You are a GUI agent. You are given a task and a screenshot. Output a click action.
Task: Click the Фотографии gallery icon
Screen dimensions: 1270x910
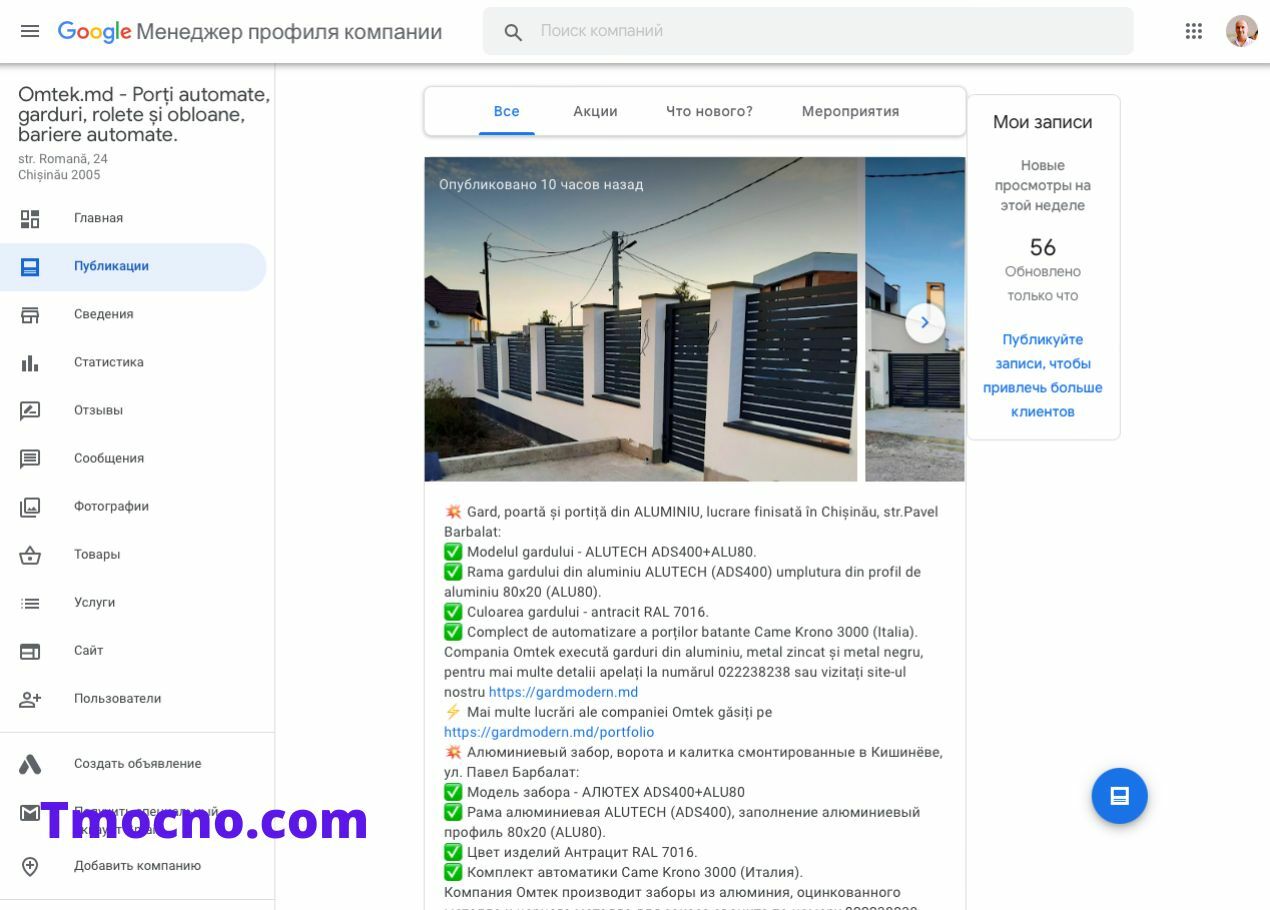click(30, 506)
